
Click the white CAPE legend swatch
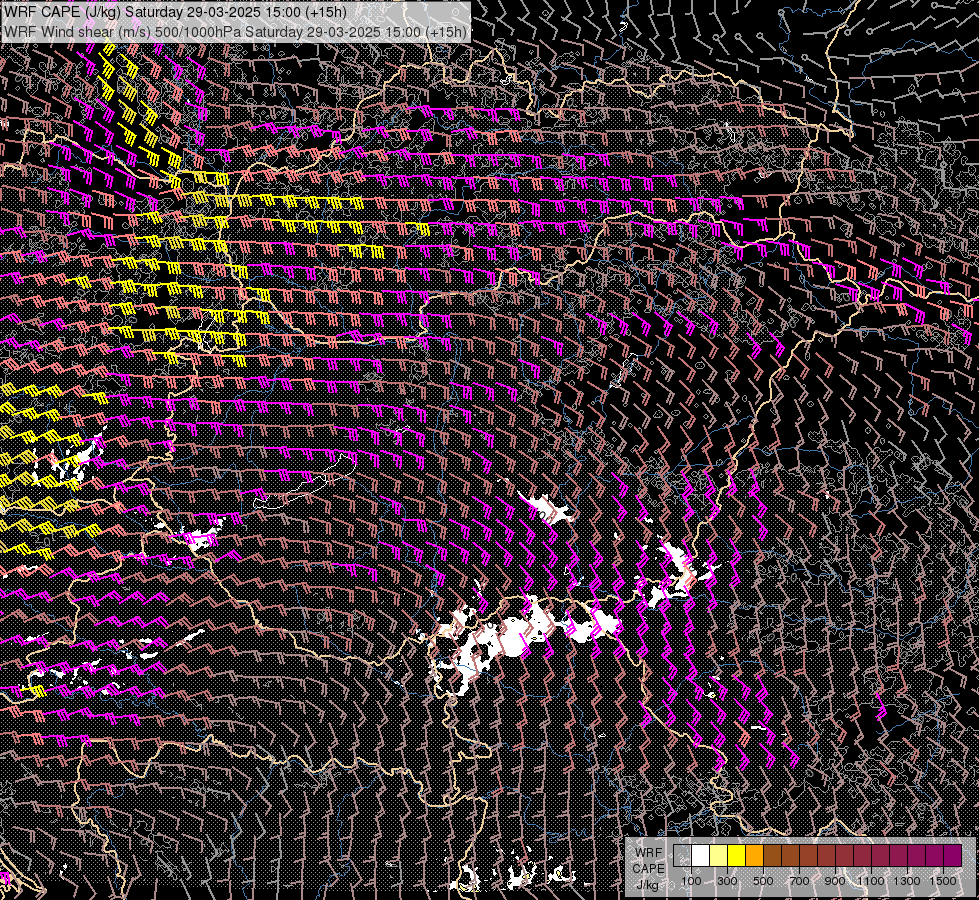click(x=701, y=856)
